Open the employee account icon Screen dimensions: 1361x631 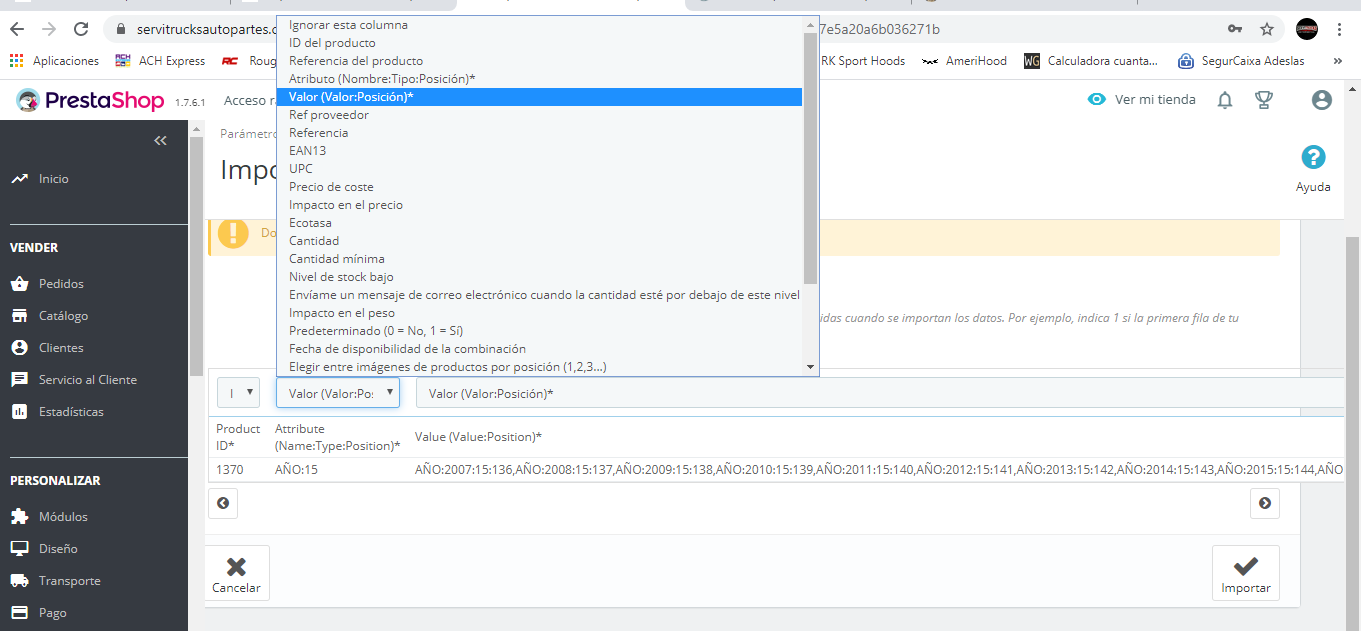(x=1322, y=100)
